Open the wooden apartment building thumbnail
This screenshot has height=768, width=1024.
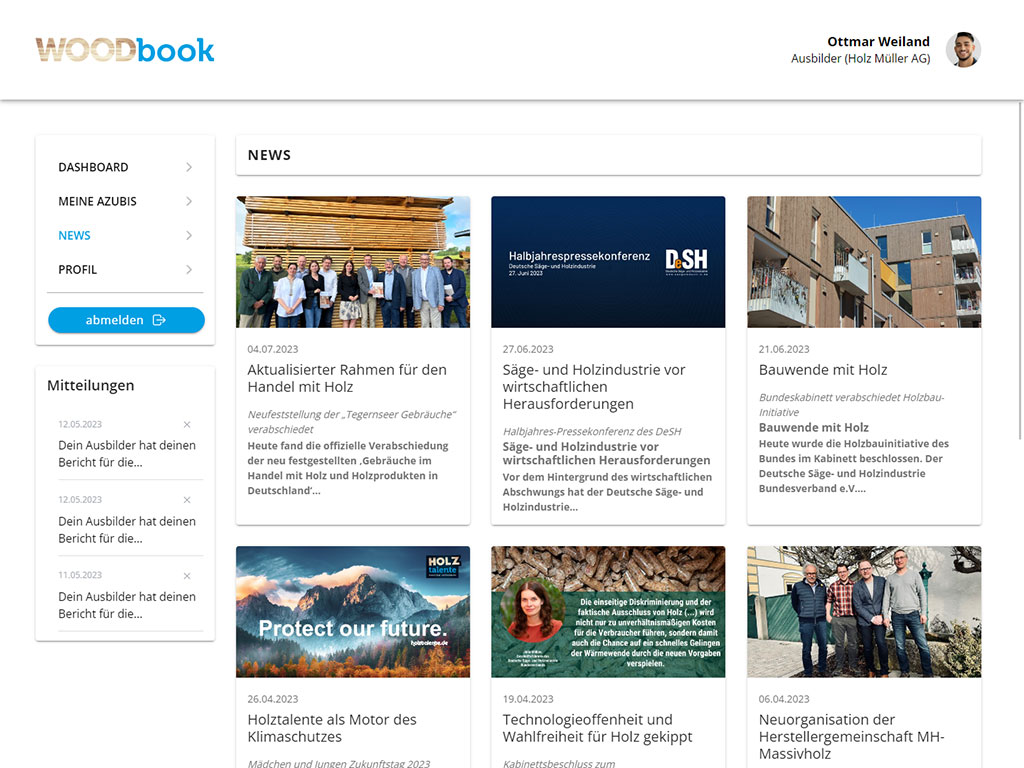click(864, 262)
